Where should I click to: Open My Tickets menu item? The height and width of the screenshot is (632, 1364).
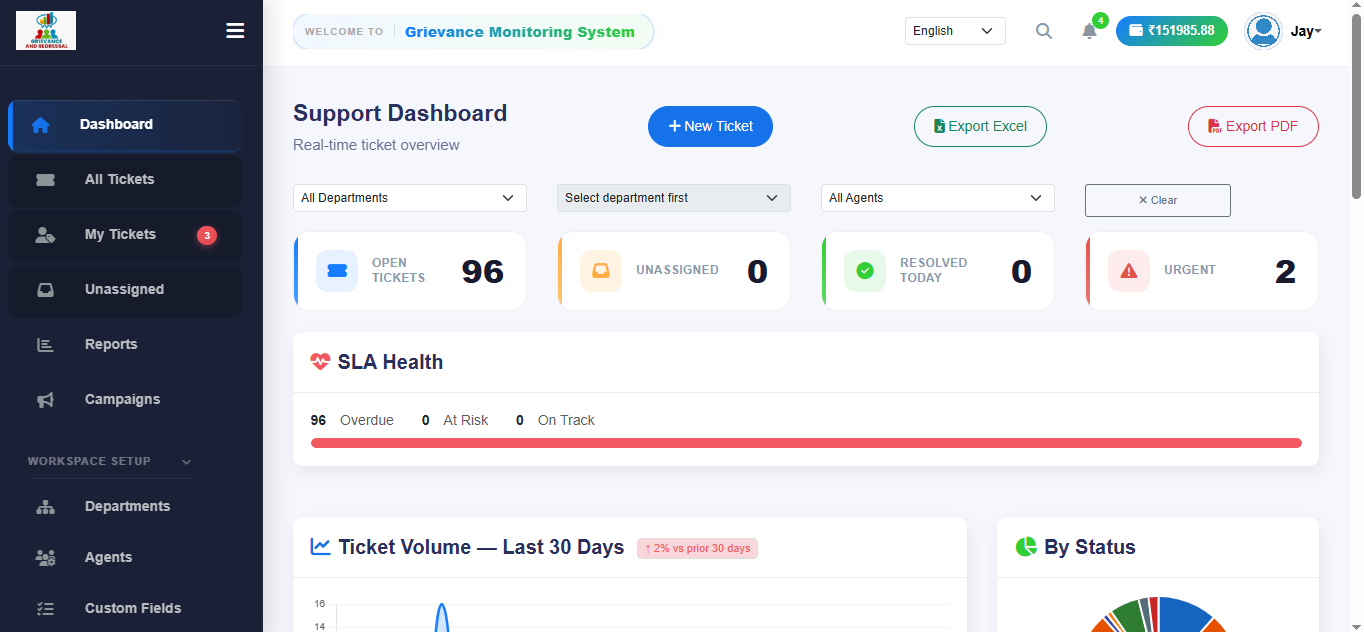pos(125,236)
